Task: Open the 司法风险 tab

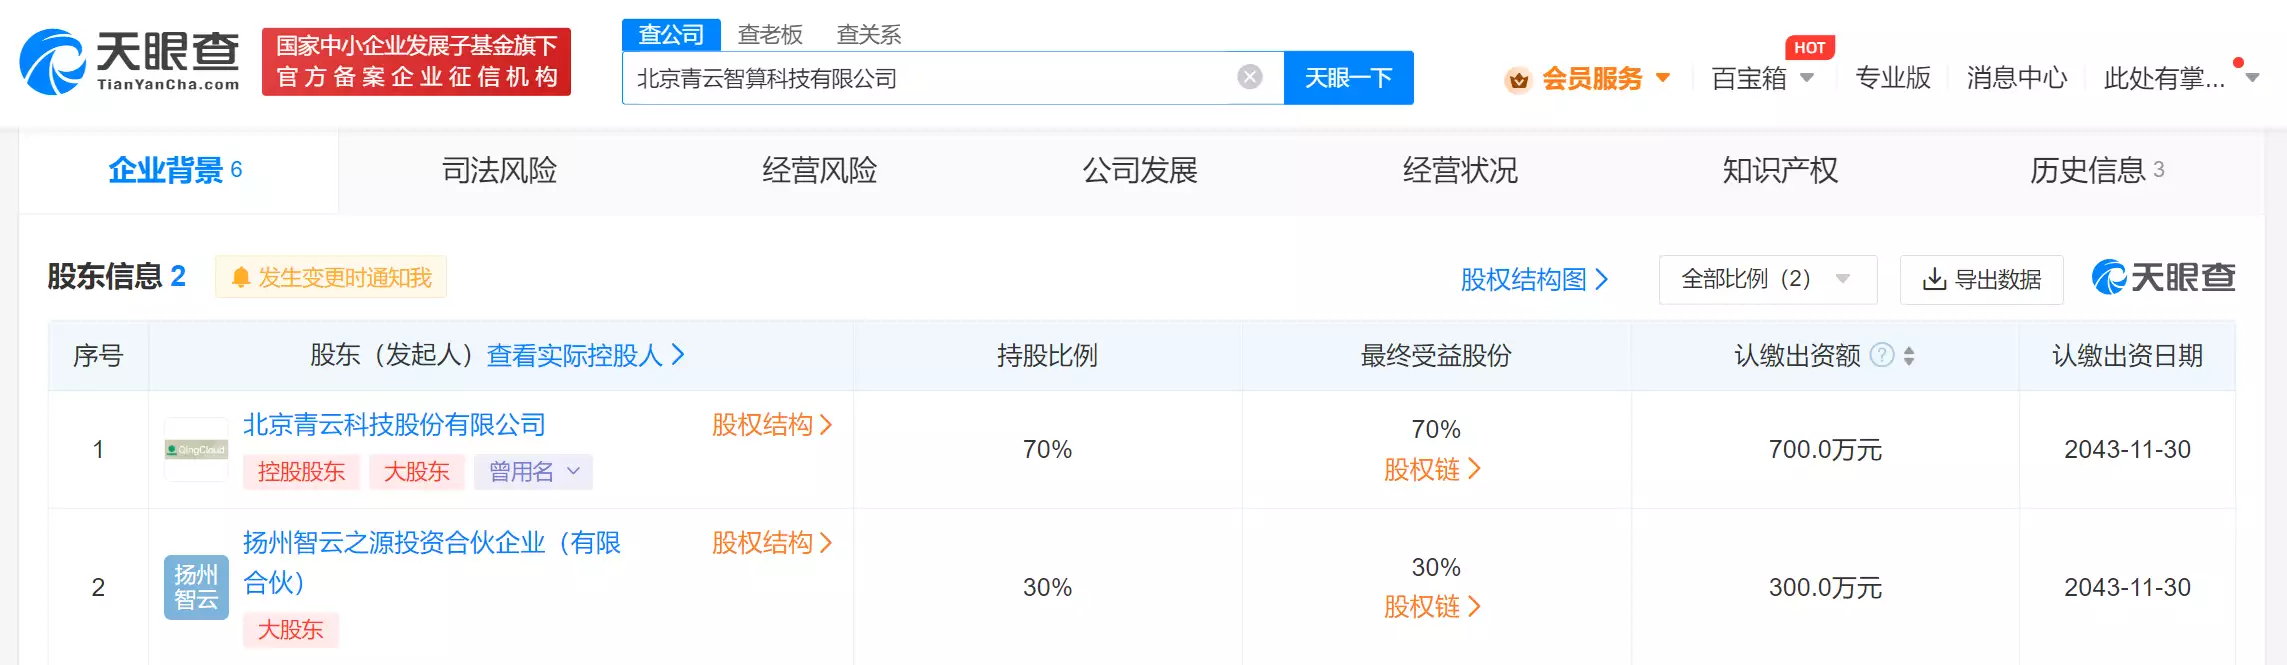Action: click(x=499, y=170)
